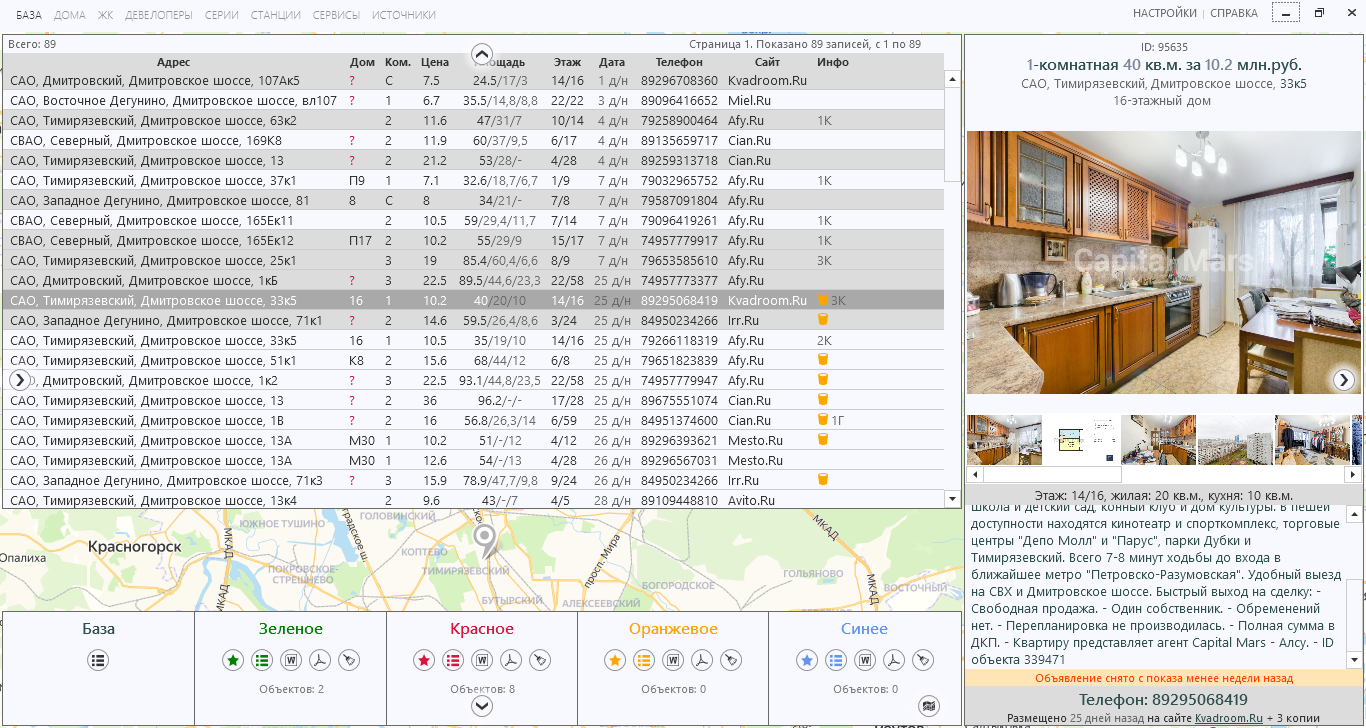The image size is (1366, 728).
Task: Collapse the listings table with the up chevron
Action: click(x=482, y=54)
